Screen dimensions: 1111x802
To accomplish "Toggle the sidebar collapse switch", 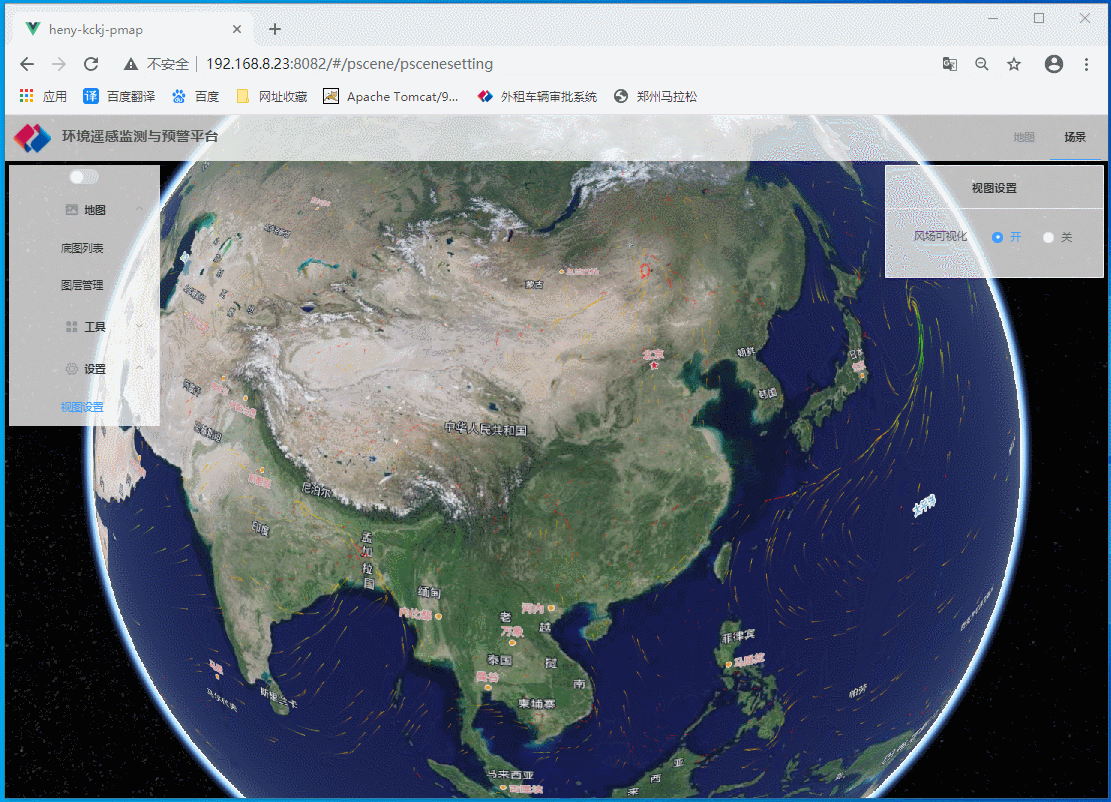I will tap(84, 176).
